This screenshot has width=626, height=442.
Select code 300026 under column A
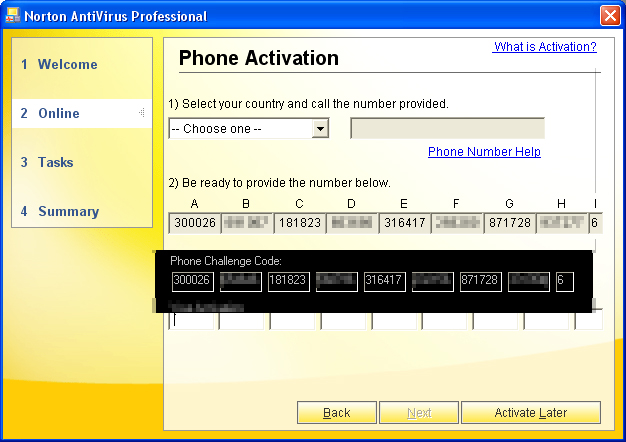pyautogui.click(x=194, y=223)
